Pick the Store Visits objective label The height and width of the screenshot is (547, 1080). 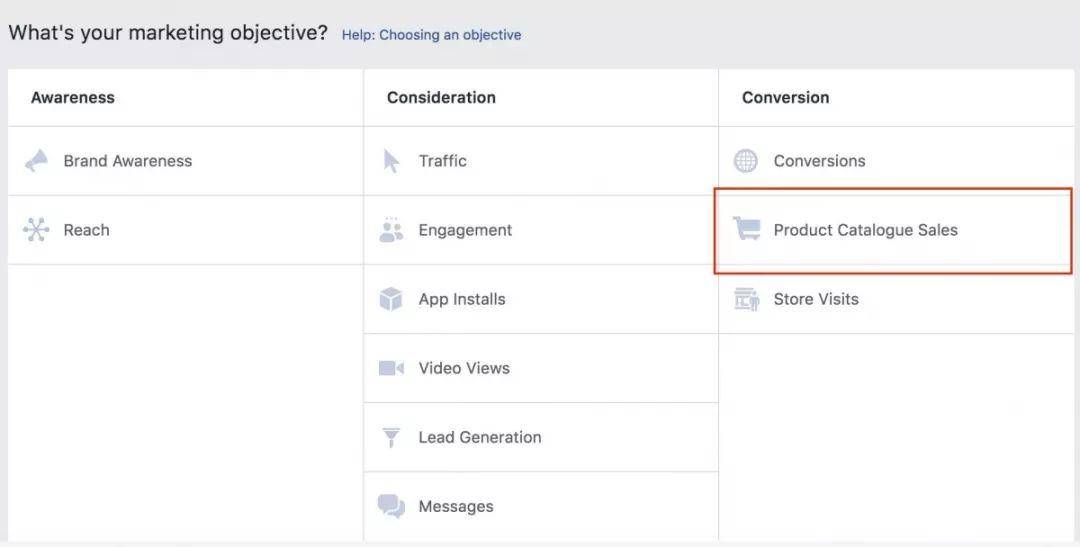click(815, 299)
